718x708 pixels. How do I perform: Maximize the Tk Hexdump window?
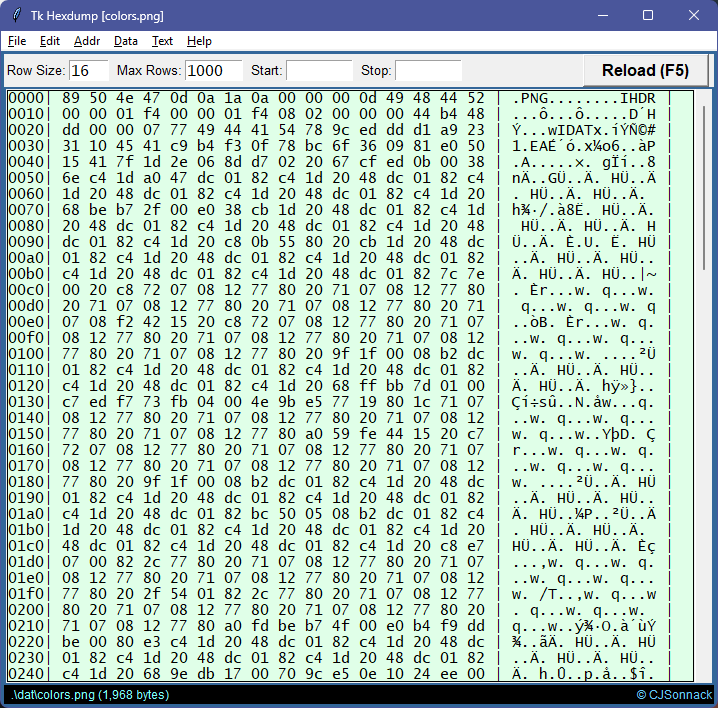pyautogui.click(x=648, y=16)
